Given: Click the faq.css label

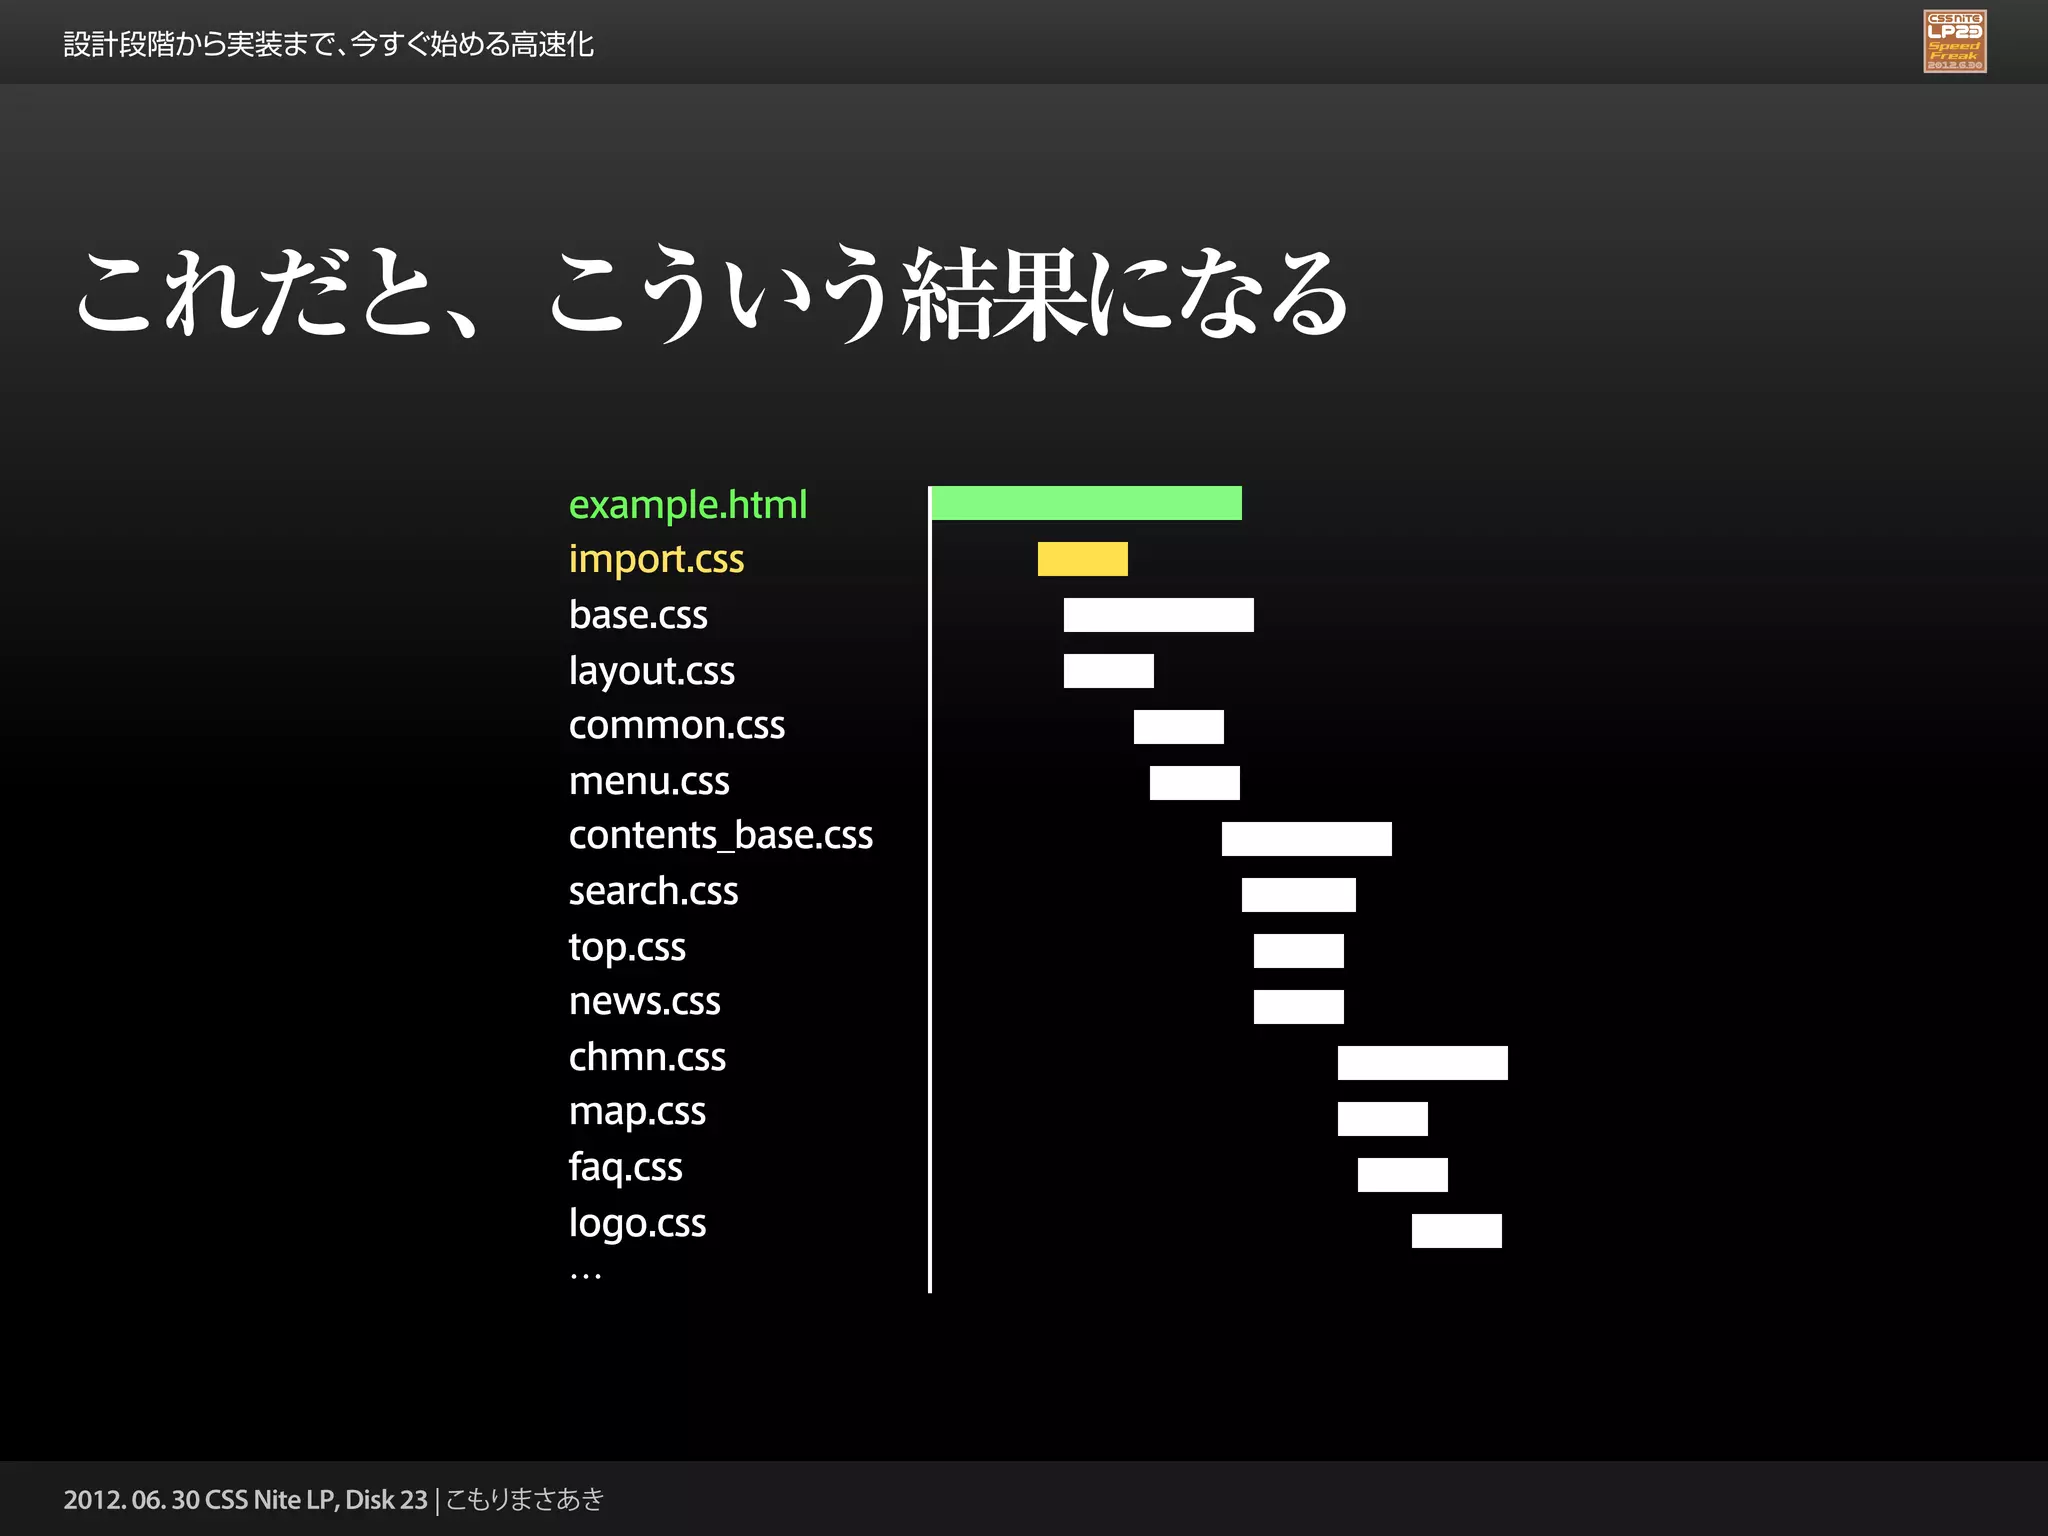Looking at the screenshot, I should (x=625, y=1168).
